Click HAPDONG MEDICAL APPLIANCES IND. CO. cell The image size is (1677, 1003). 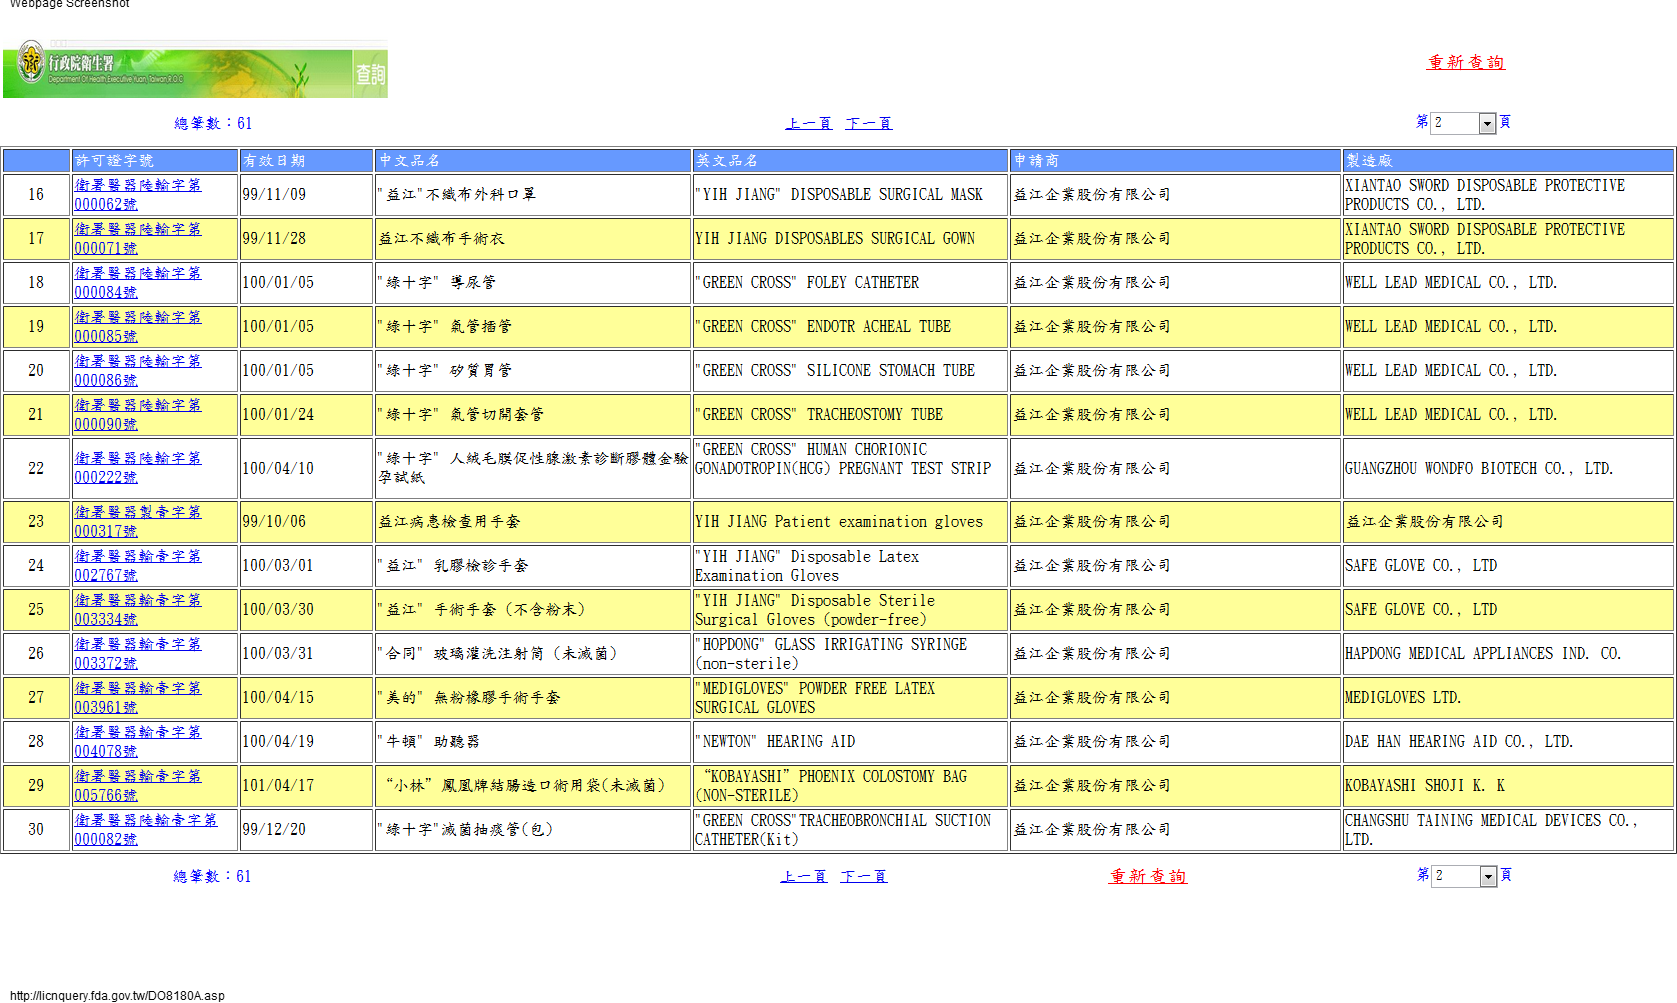pos(1508,654)
